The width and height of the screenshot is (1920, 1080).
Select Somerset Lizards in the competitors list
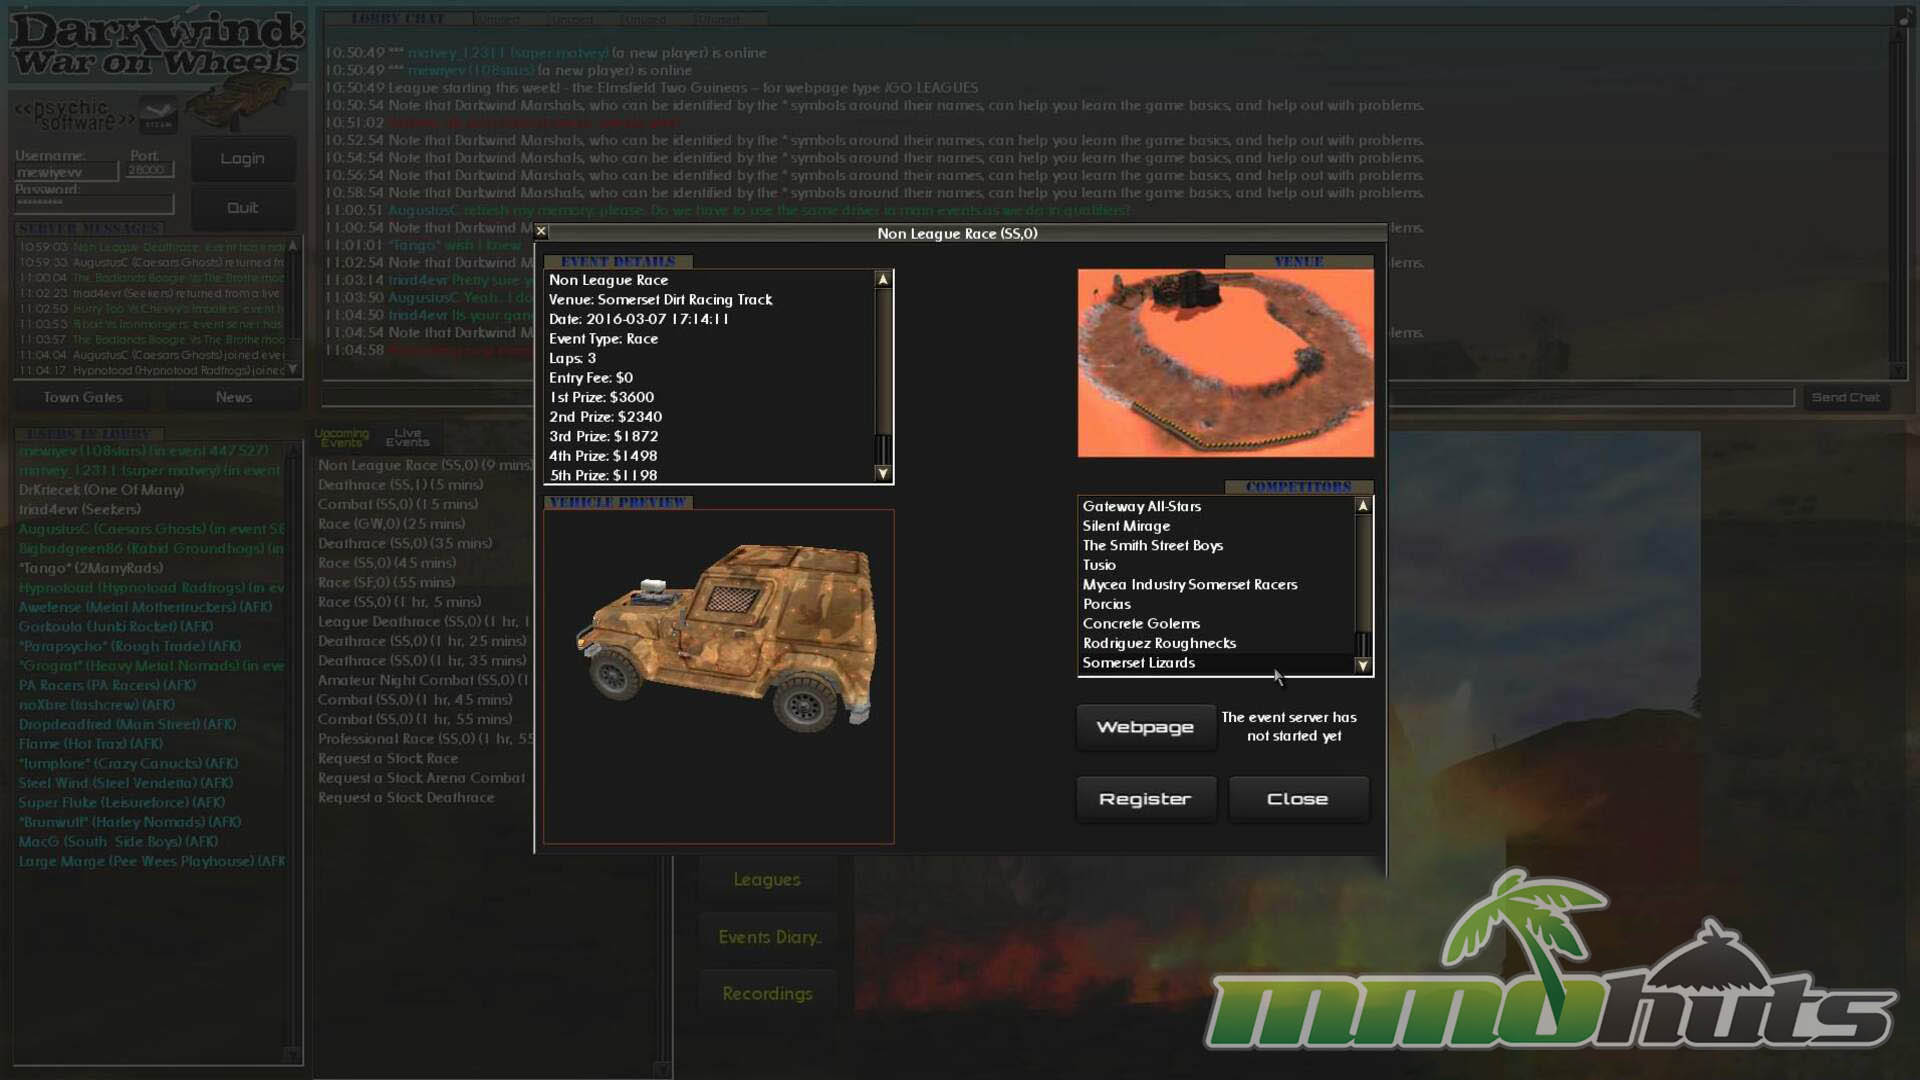point(1138,663)
